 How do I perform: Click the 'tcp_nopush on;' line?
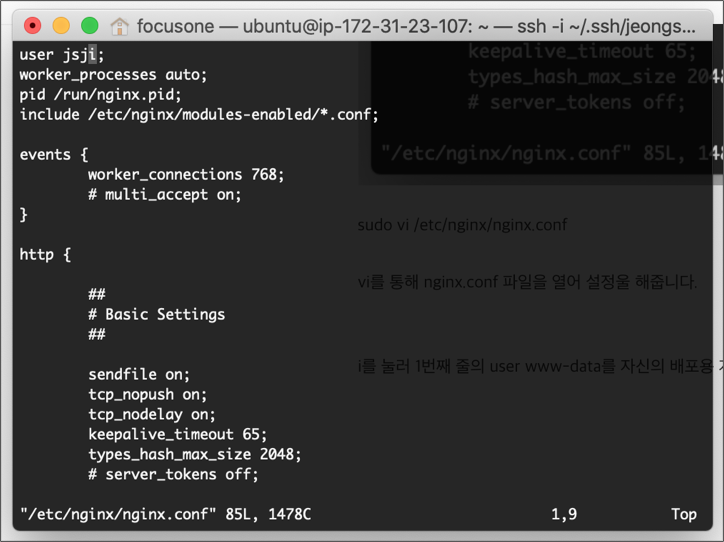(x=148, y=395)
